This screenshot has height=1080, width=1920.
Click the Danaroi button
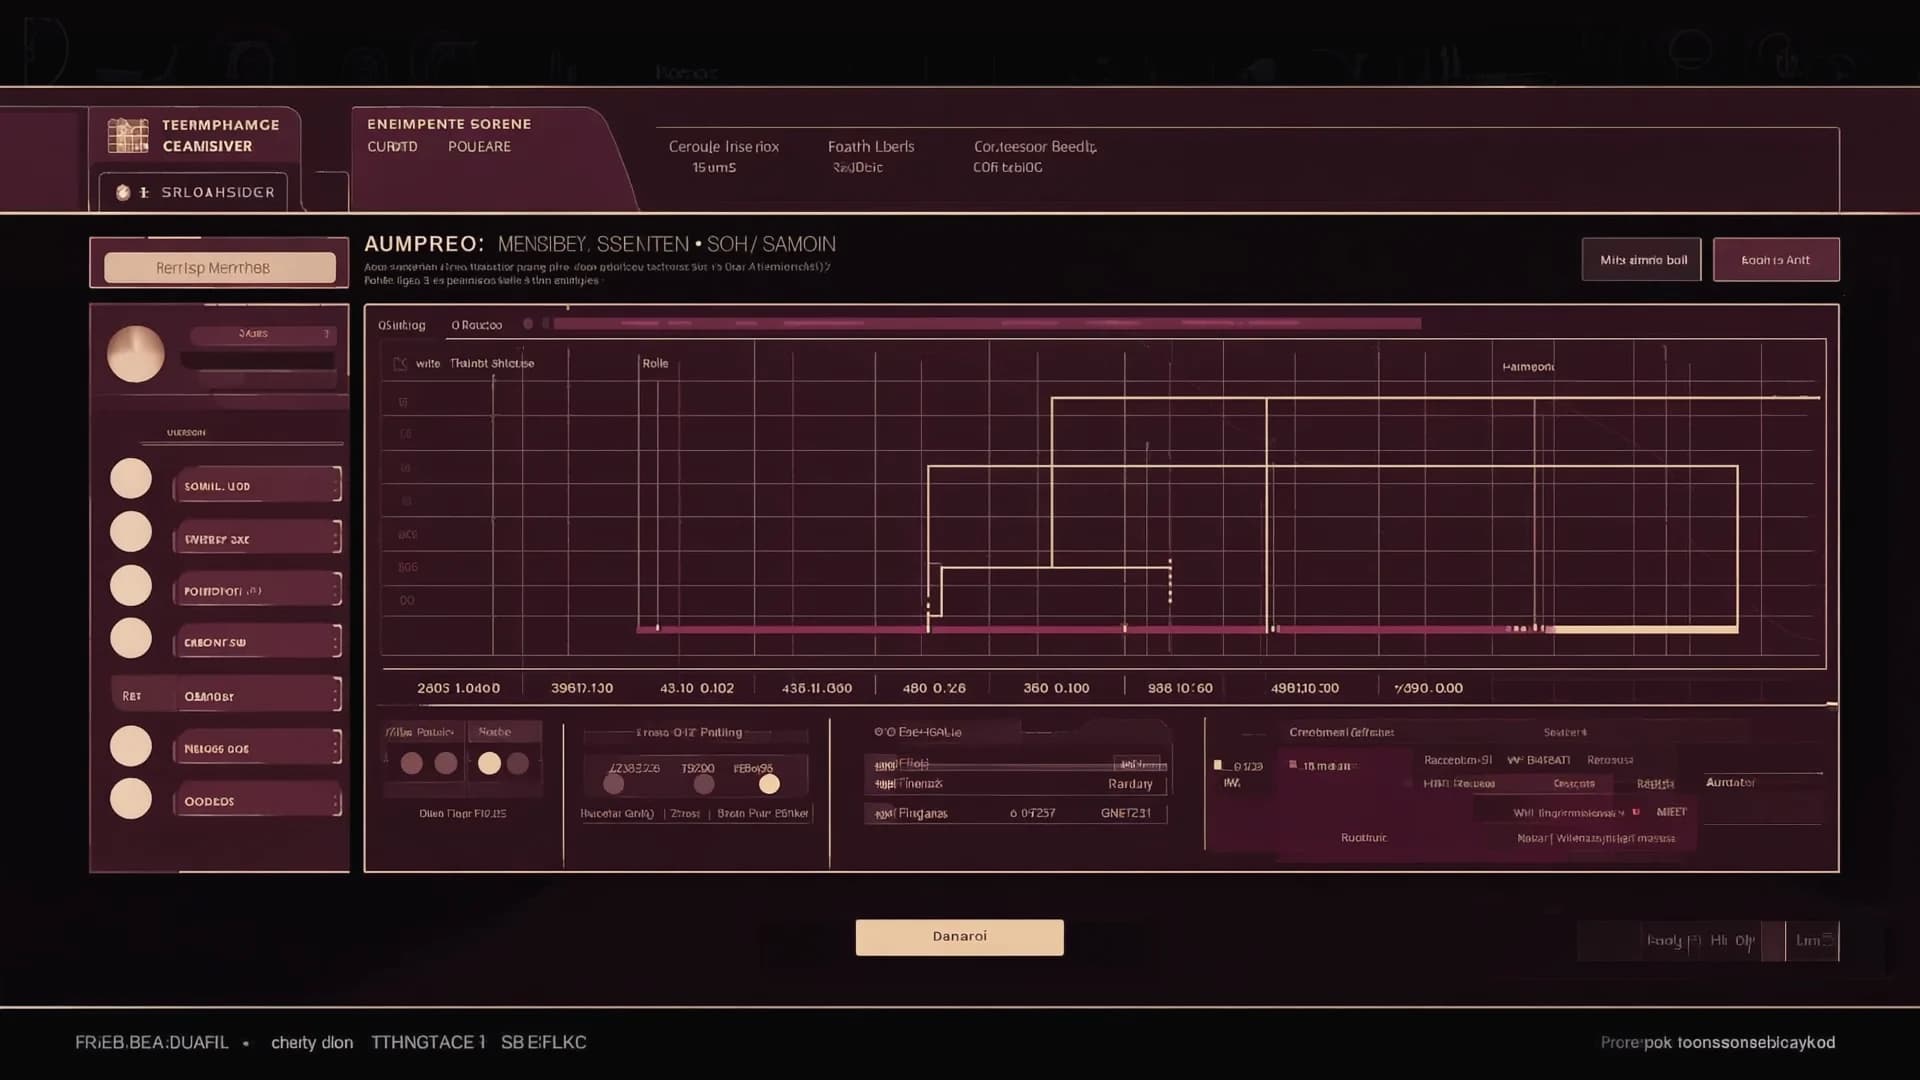(x=960, y=937)
